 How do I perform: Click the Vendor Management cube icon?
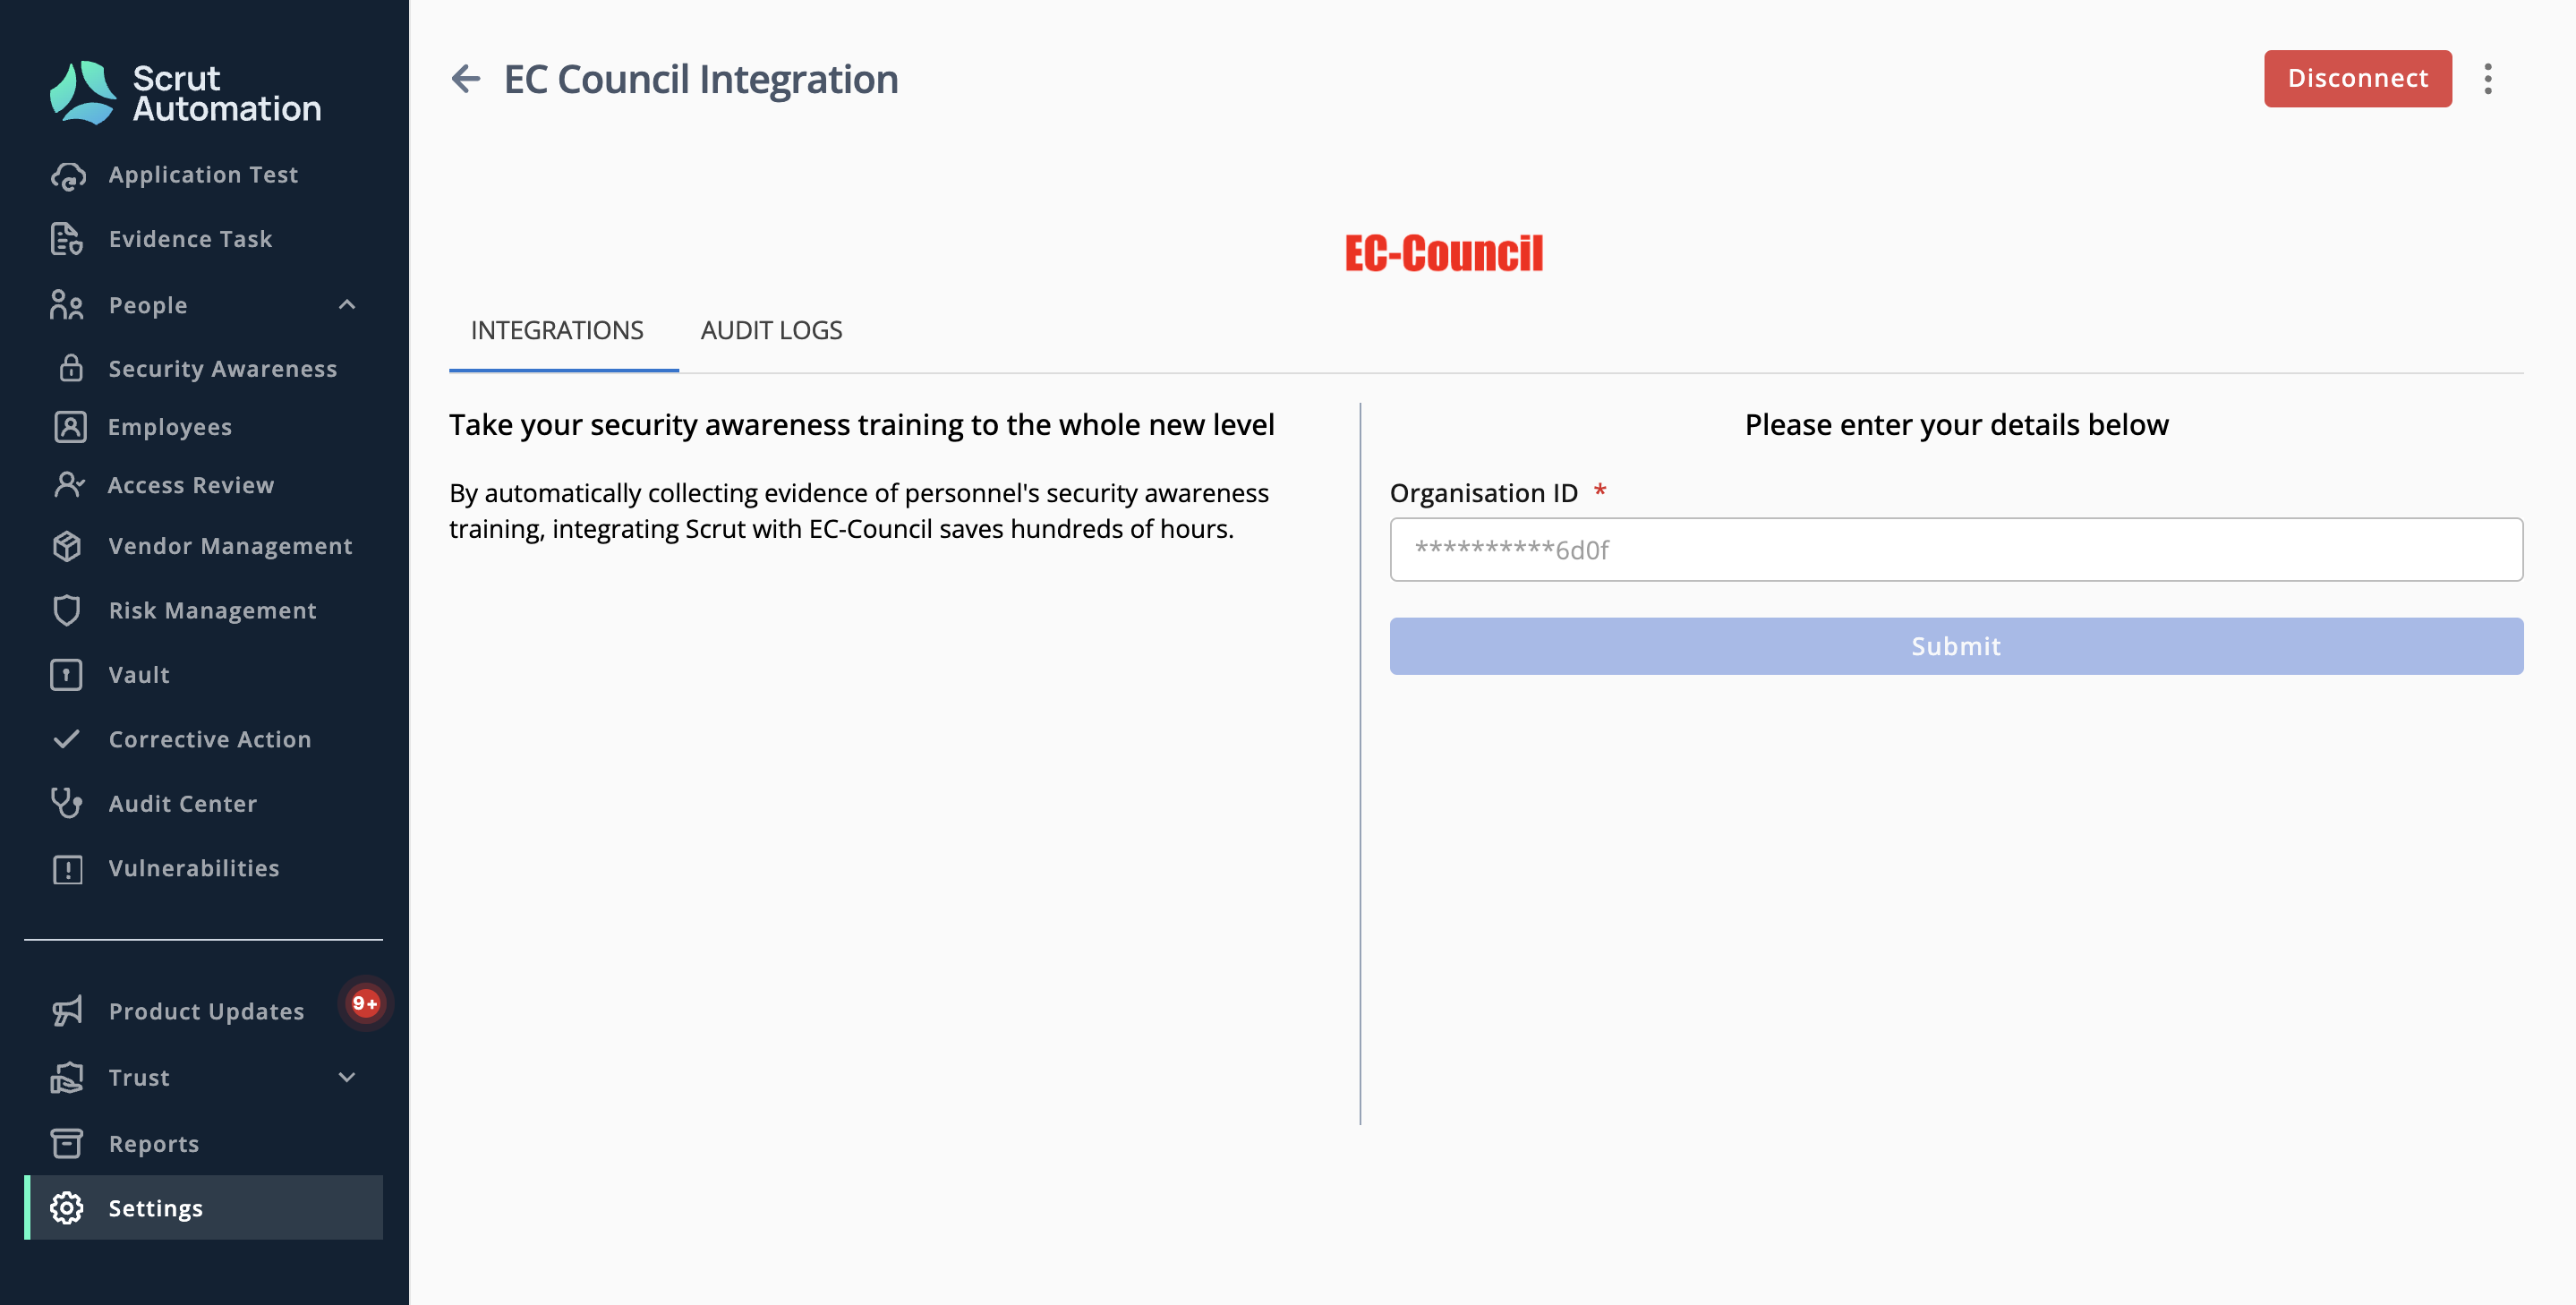(67, 546)
